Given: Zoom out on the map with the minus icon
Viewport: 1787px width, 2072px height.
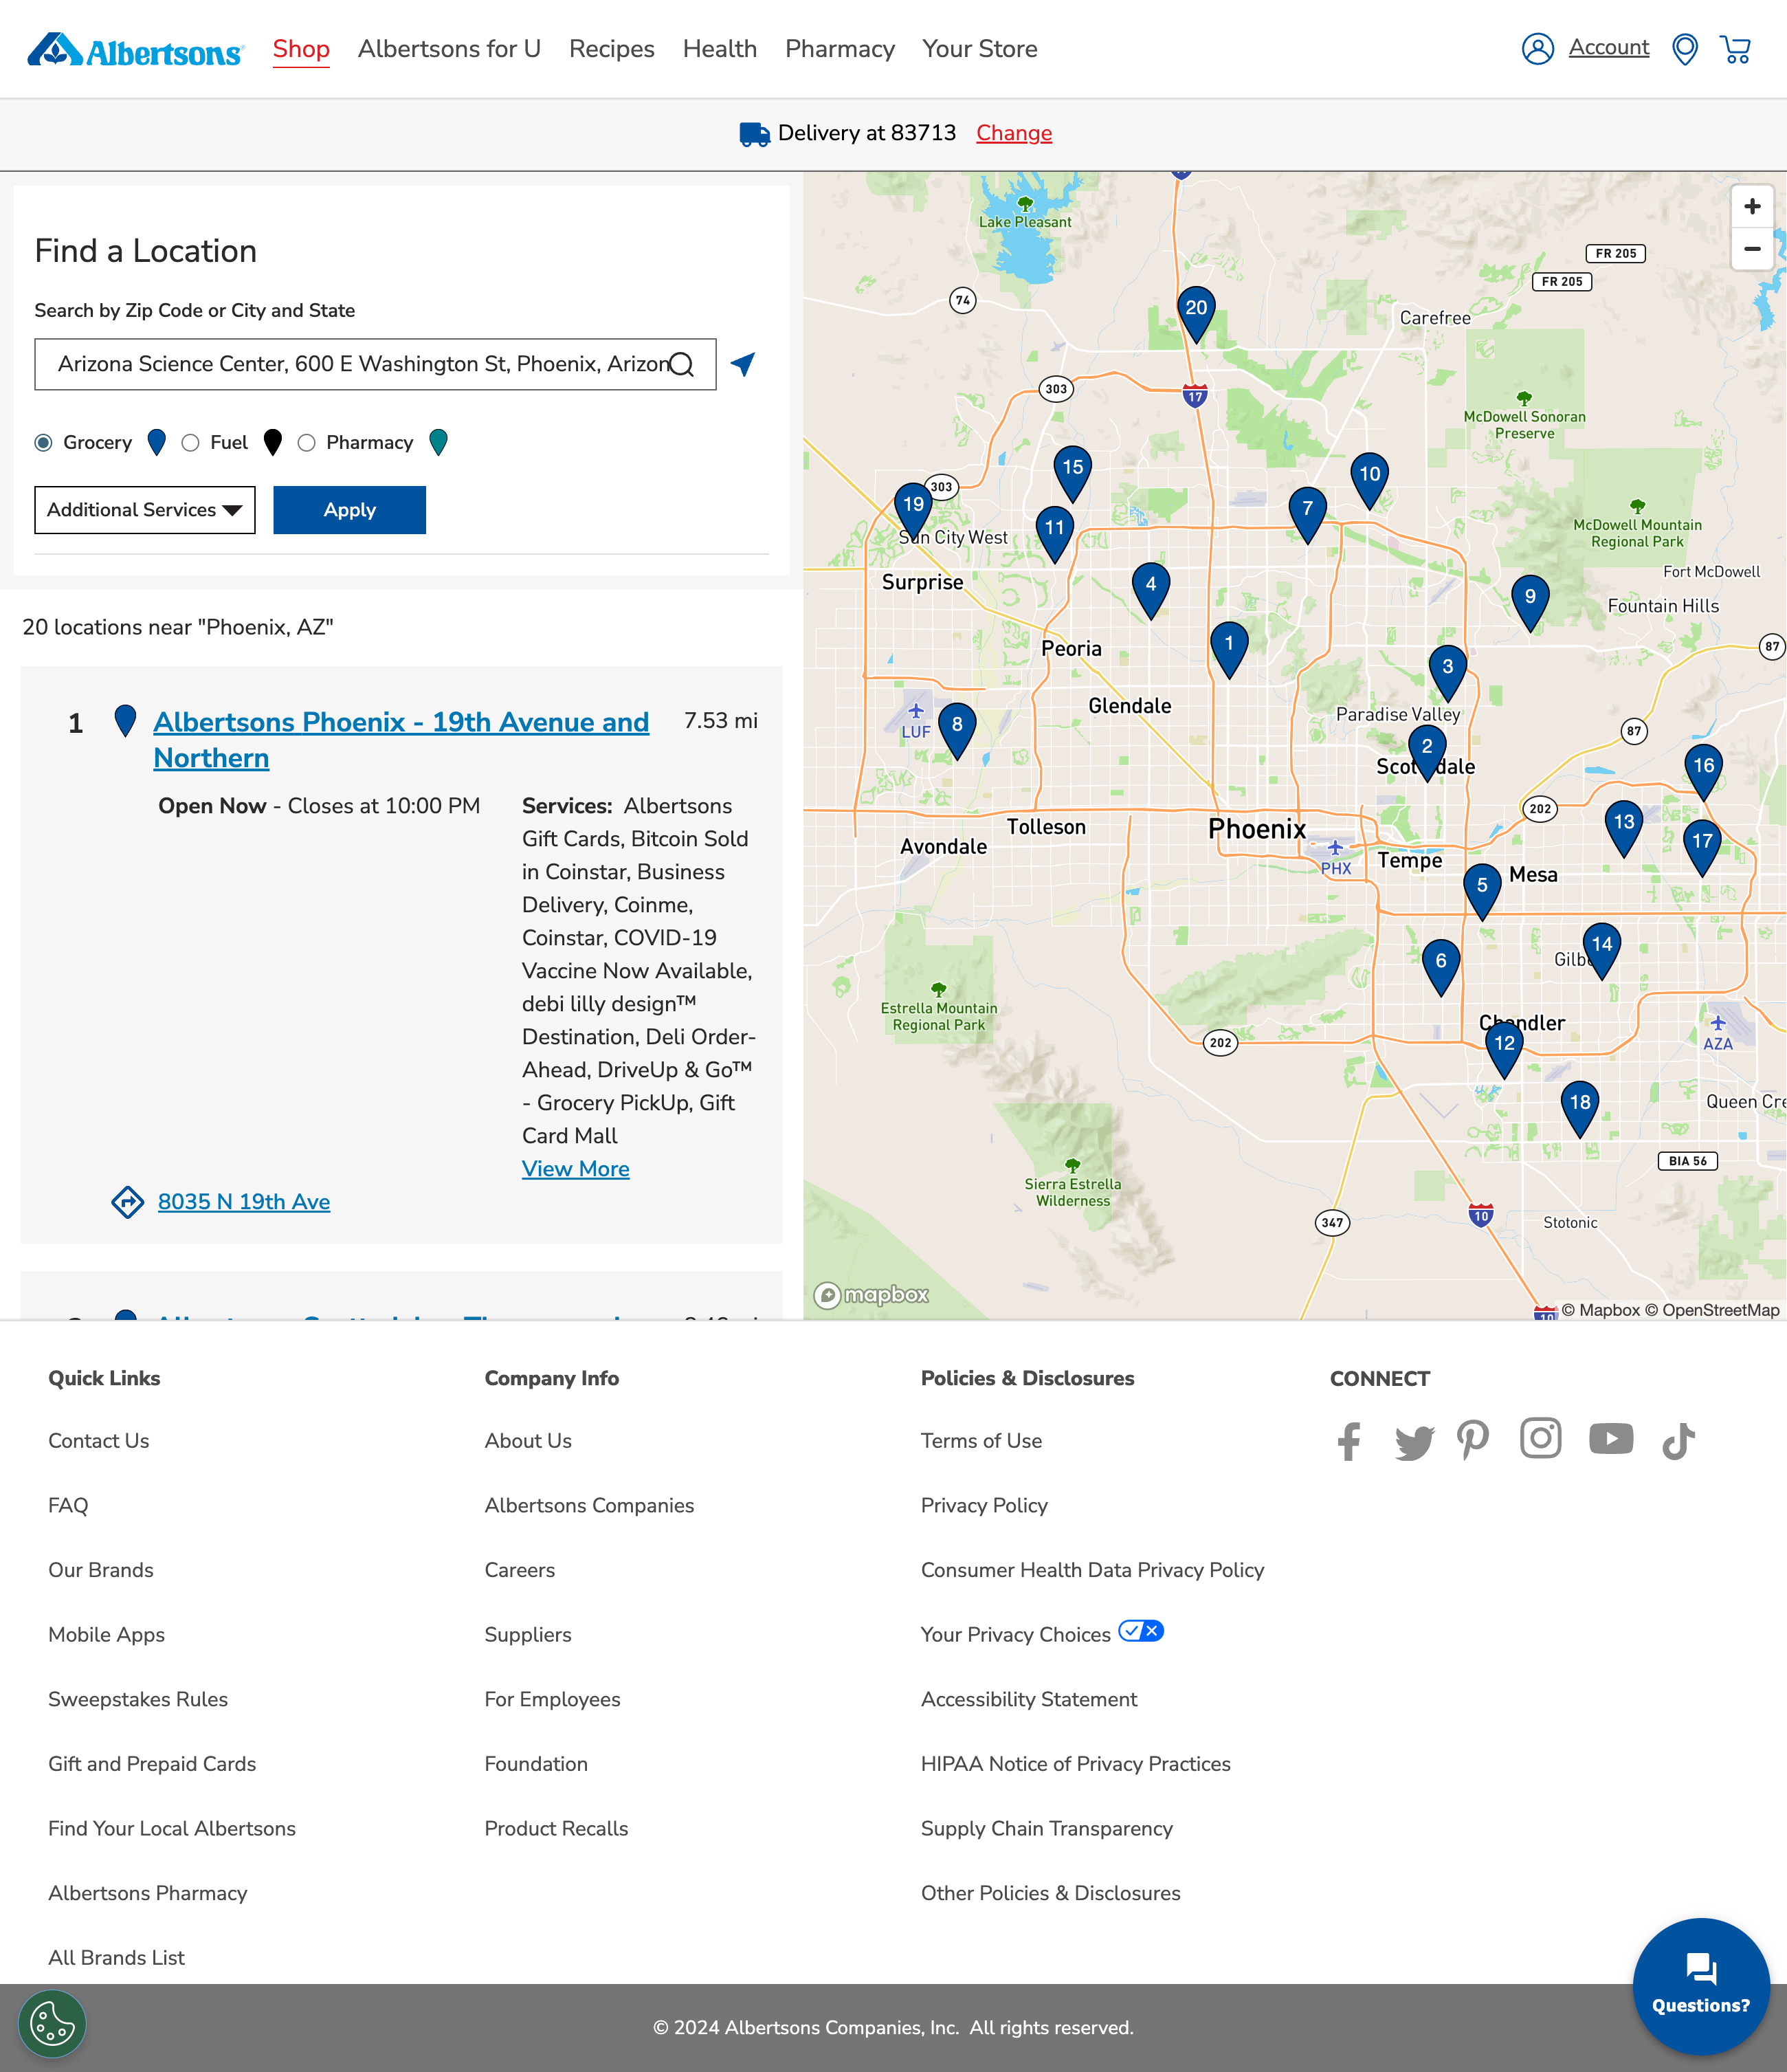Looking at the screenshot, I should [x=1752, y=249].
